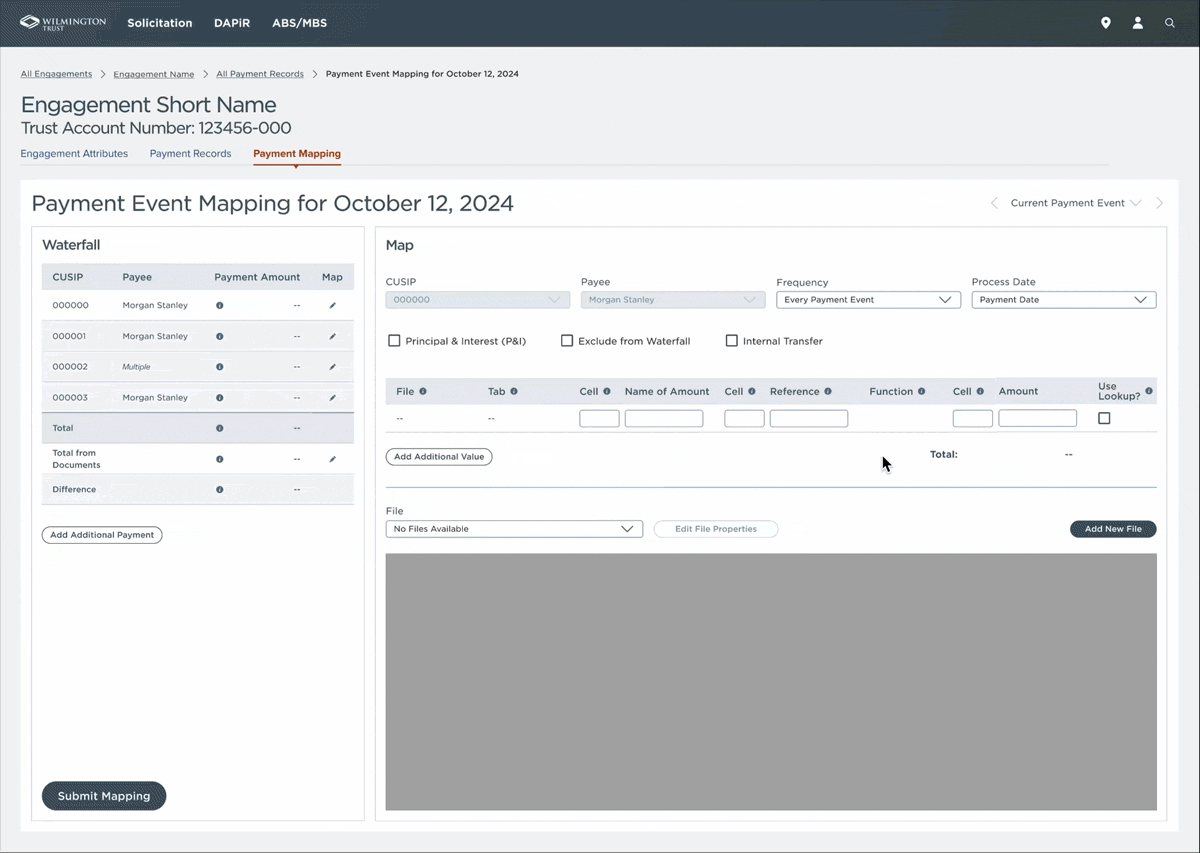Show info for CUSIP 000000 payment amount
The height and width of the screenshot is (853, 1200).
tap(220, 306)
